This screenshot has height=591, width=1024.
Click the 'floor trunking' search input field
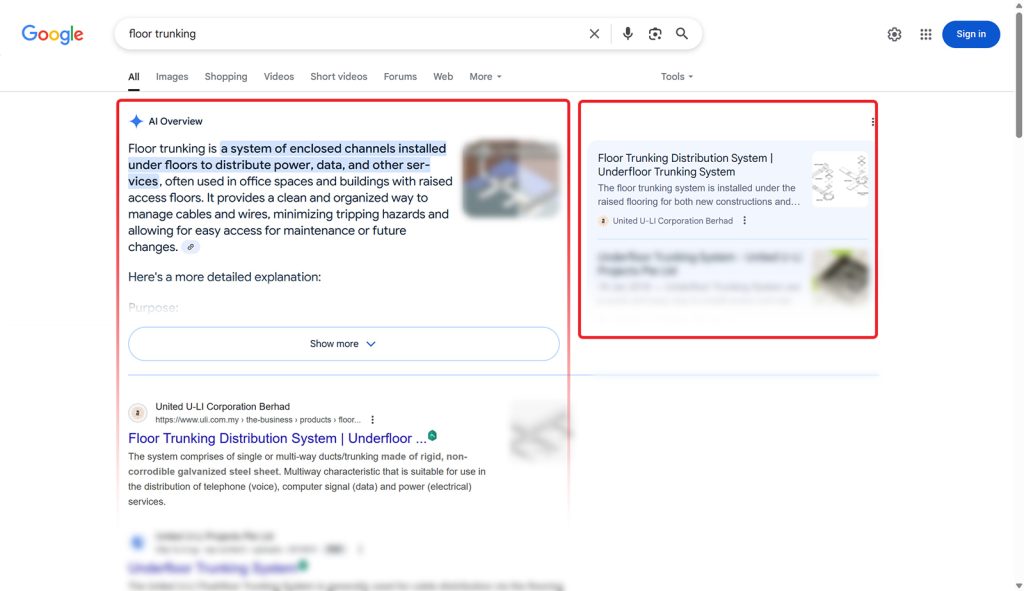(353, 34)
